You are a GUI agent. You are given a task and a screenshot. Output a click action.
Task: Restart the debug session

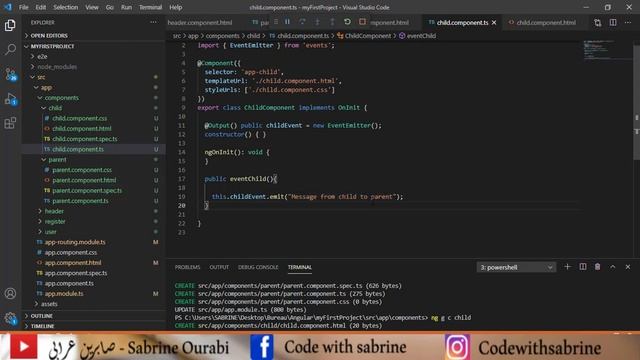coord(347,22)
